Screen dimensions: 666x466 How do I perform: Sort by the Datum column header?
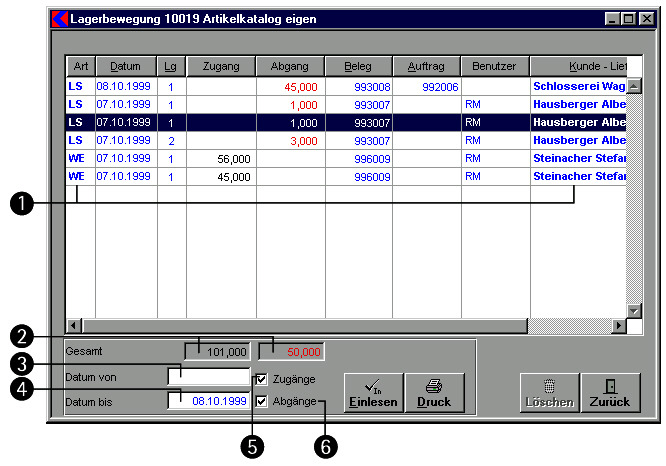pos(126,66)
